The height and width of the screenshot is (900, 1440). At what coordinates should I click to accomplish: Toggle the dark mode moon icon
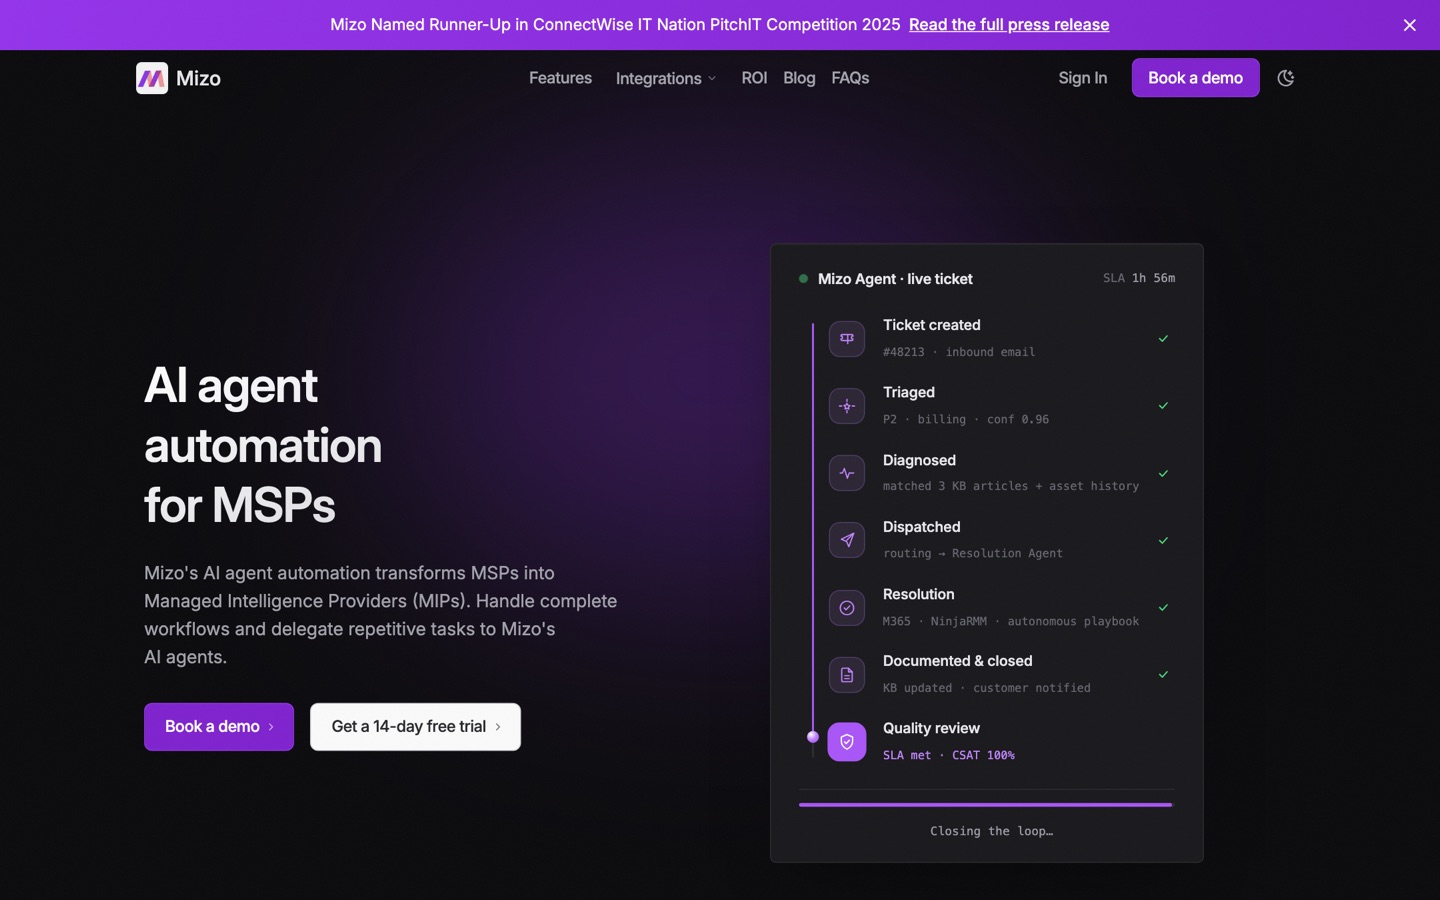tap(1286, 78)
